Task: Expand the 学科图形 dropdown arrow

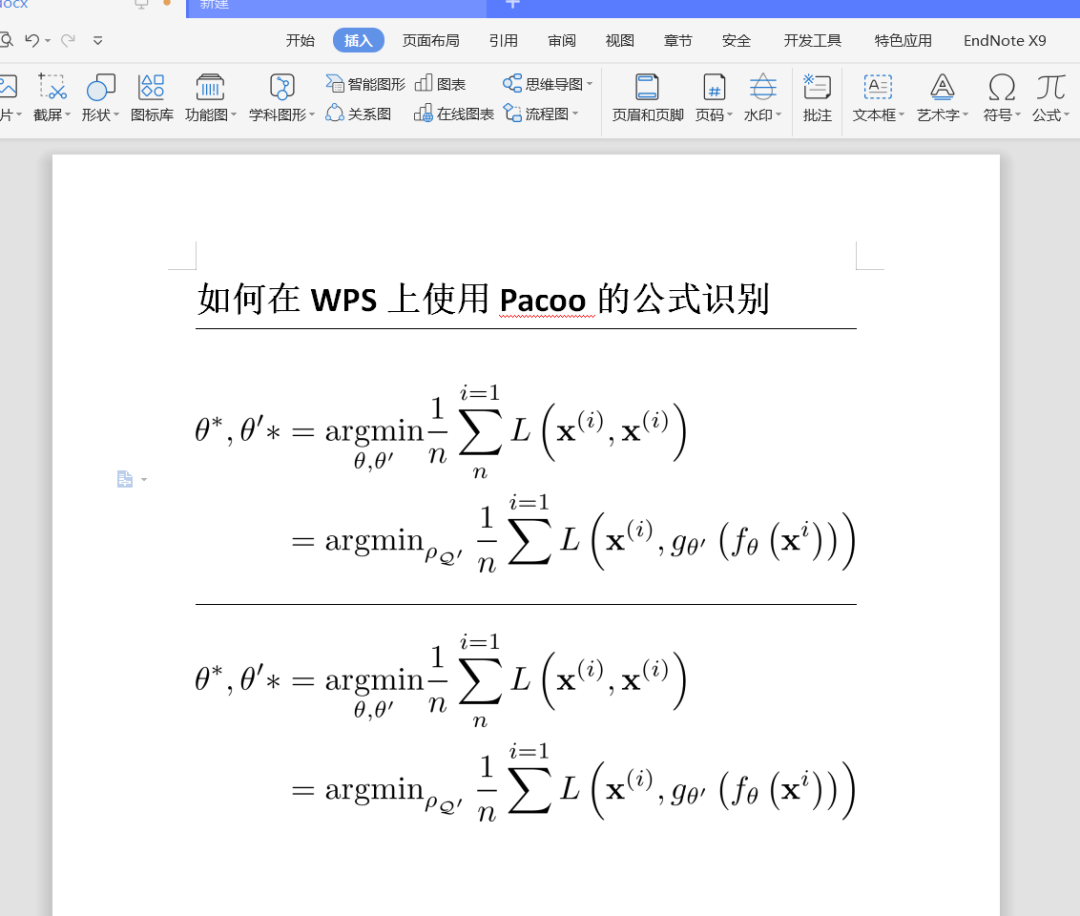Action: tap(311, 114)
